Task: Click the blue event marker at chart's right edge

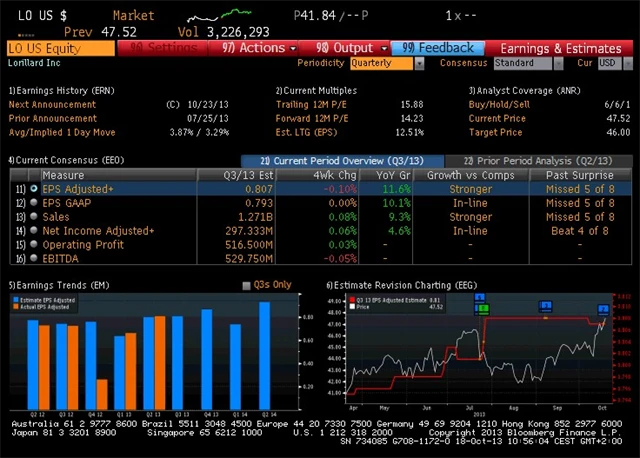Action: coord(603,310)
